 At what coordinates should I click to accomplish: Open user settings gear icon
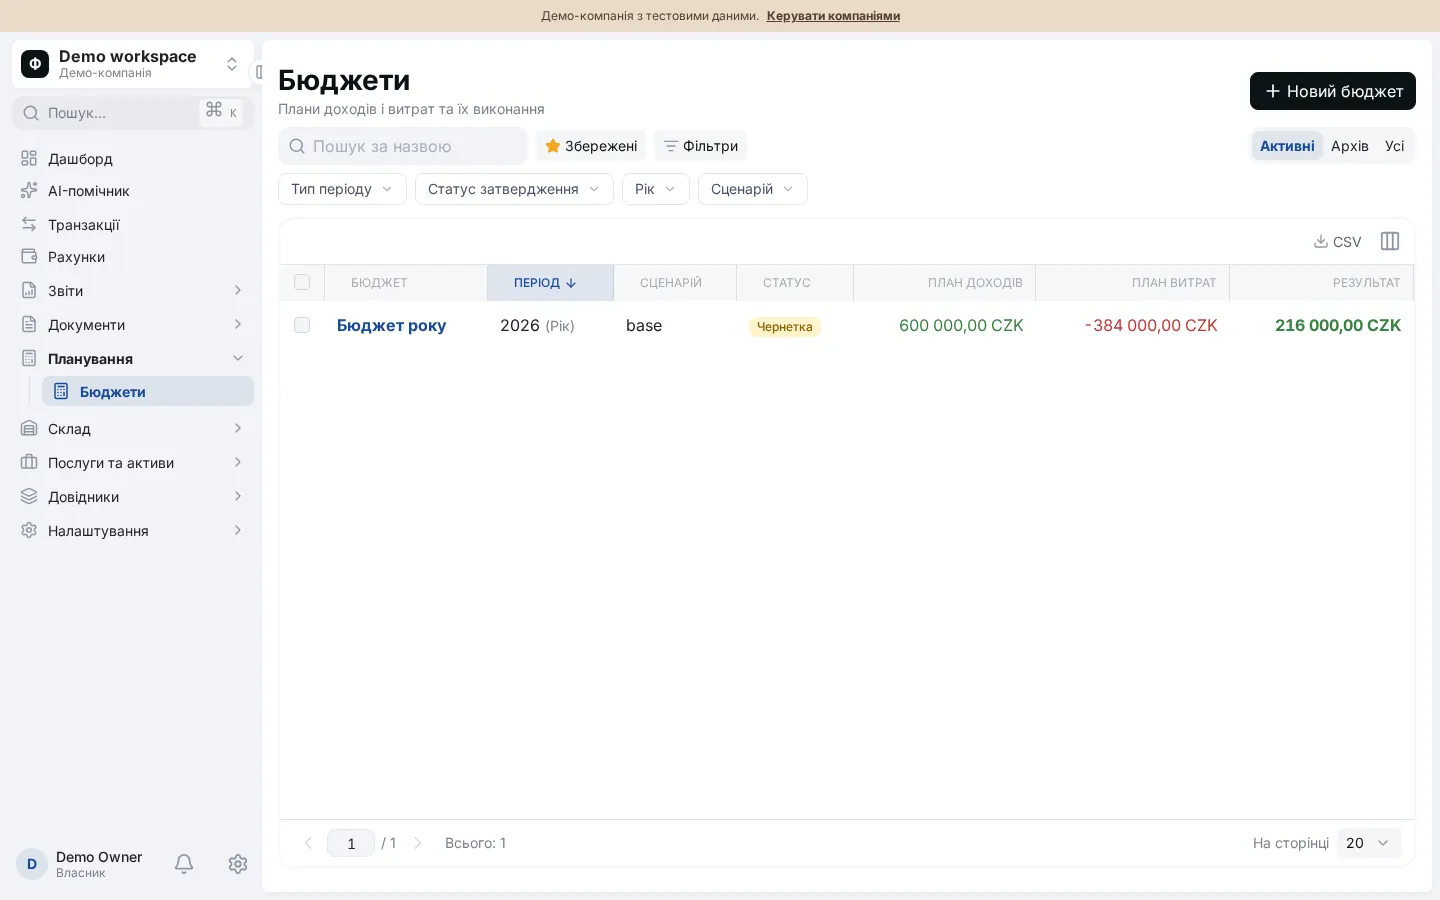point(238,864)
